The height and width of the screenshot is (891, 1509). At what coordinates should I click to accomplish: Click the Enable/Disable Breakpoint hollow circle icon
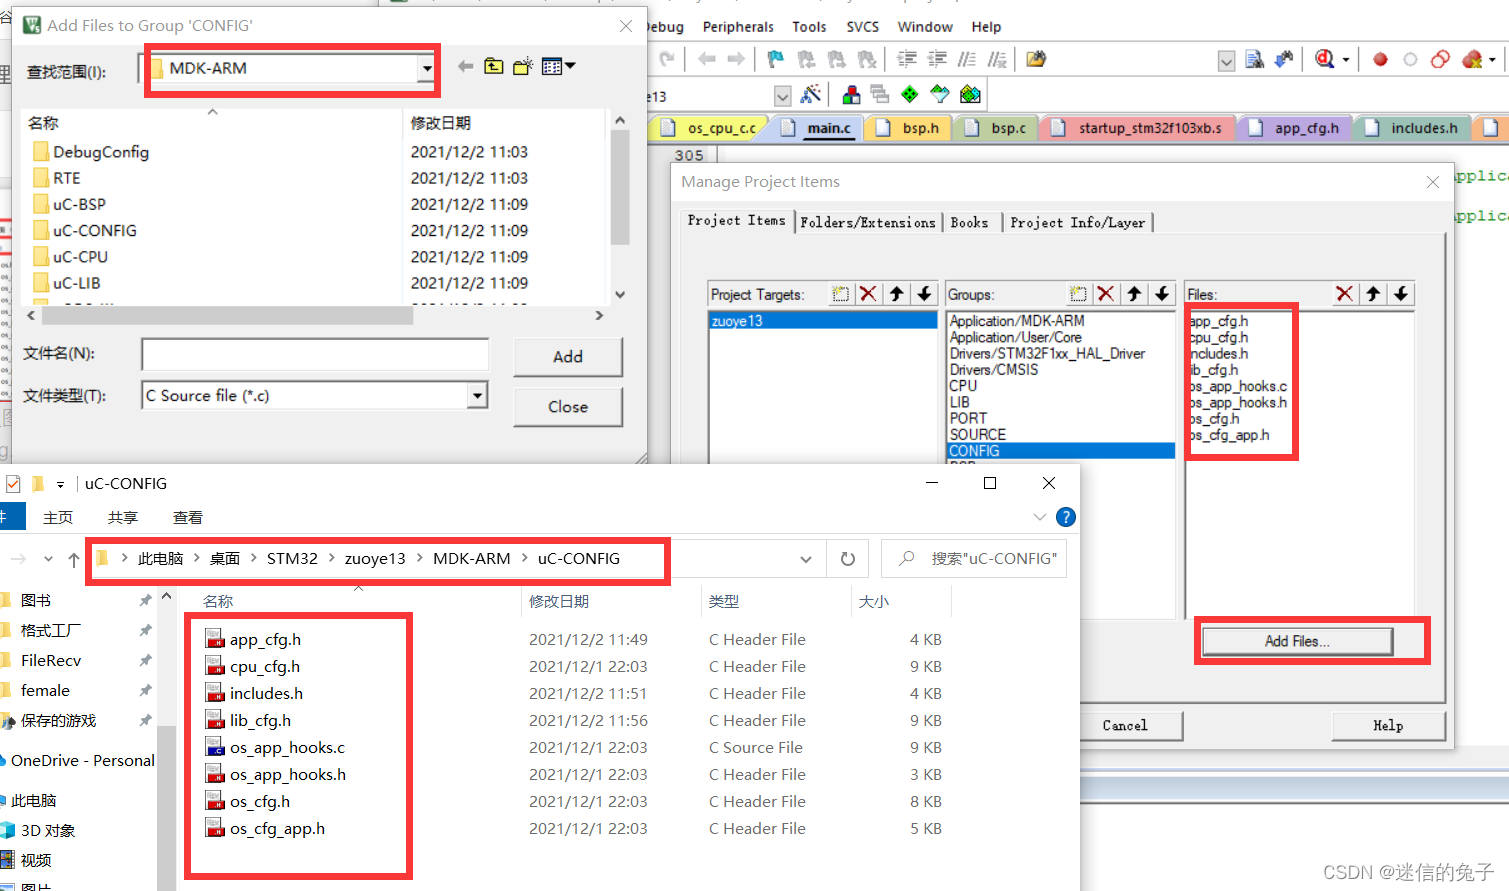1410,59
